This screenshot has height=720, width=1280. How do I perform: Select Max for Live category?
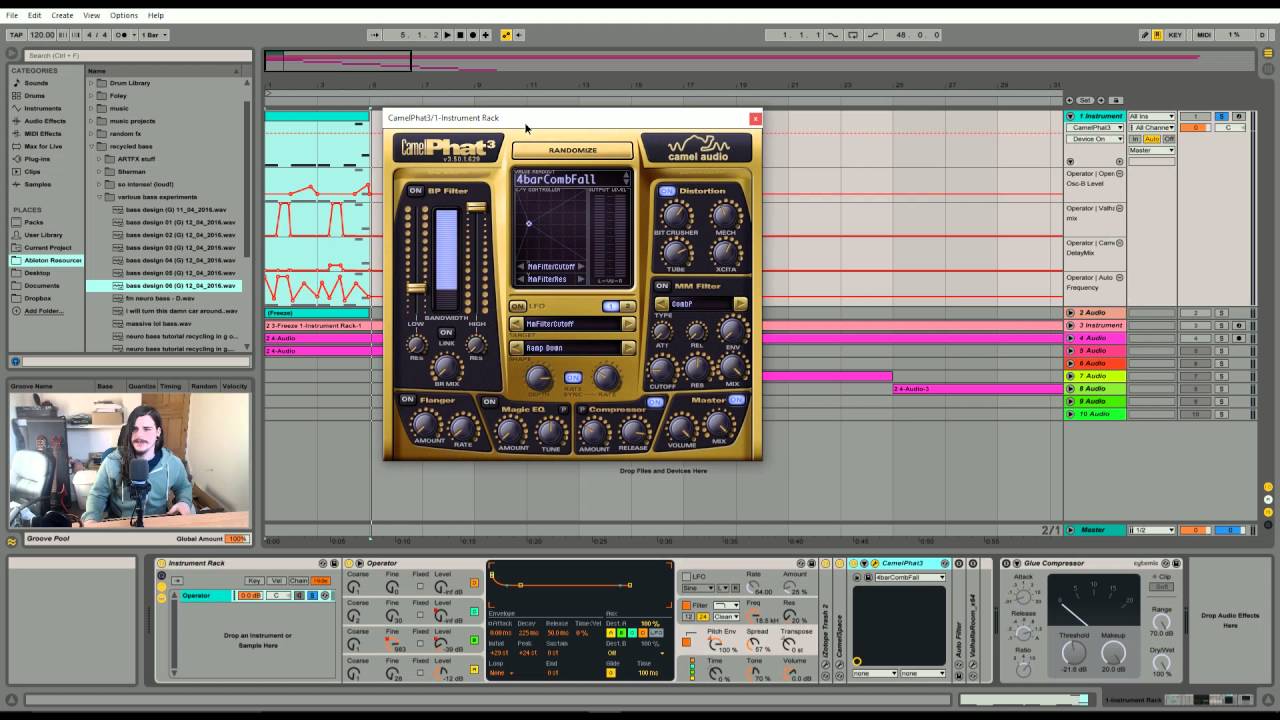(43, 146)
